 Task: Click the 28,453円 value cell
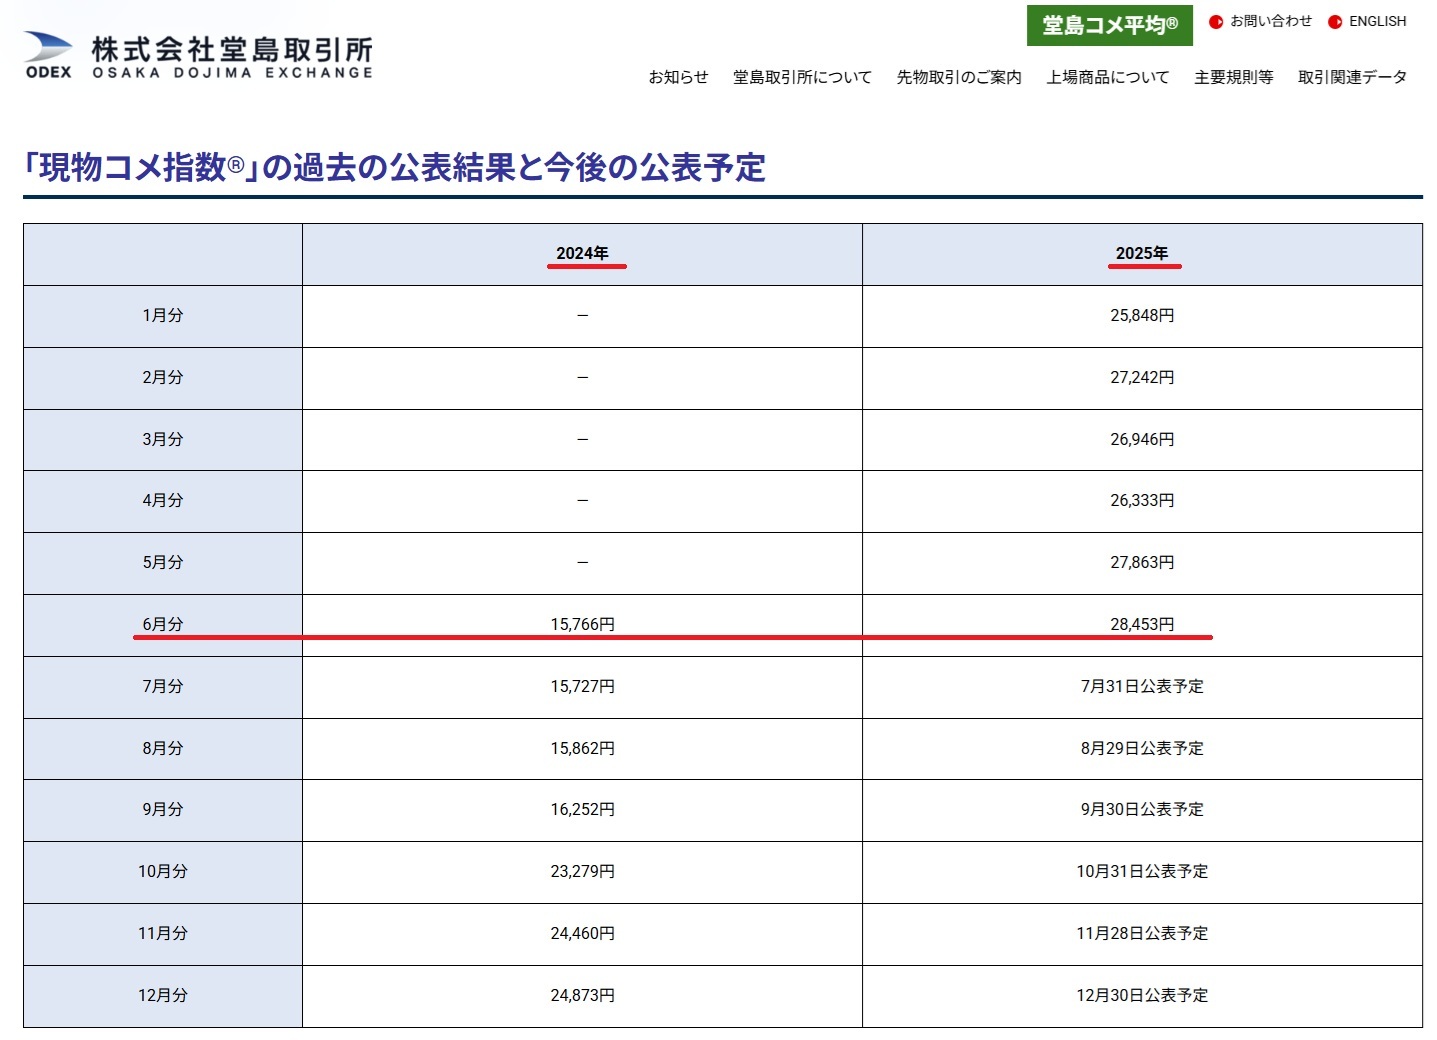pyautogui.click(x=1142, y=624)
